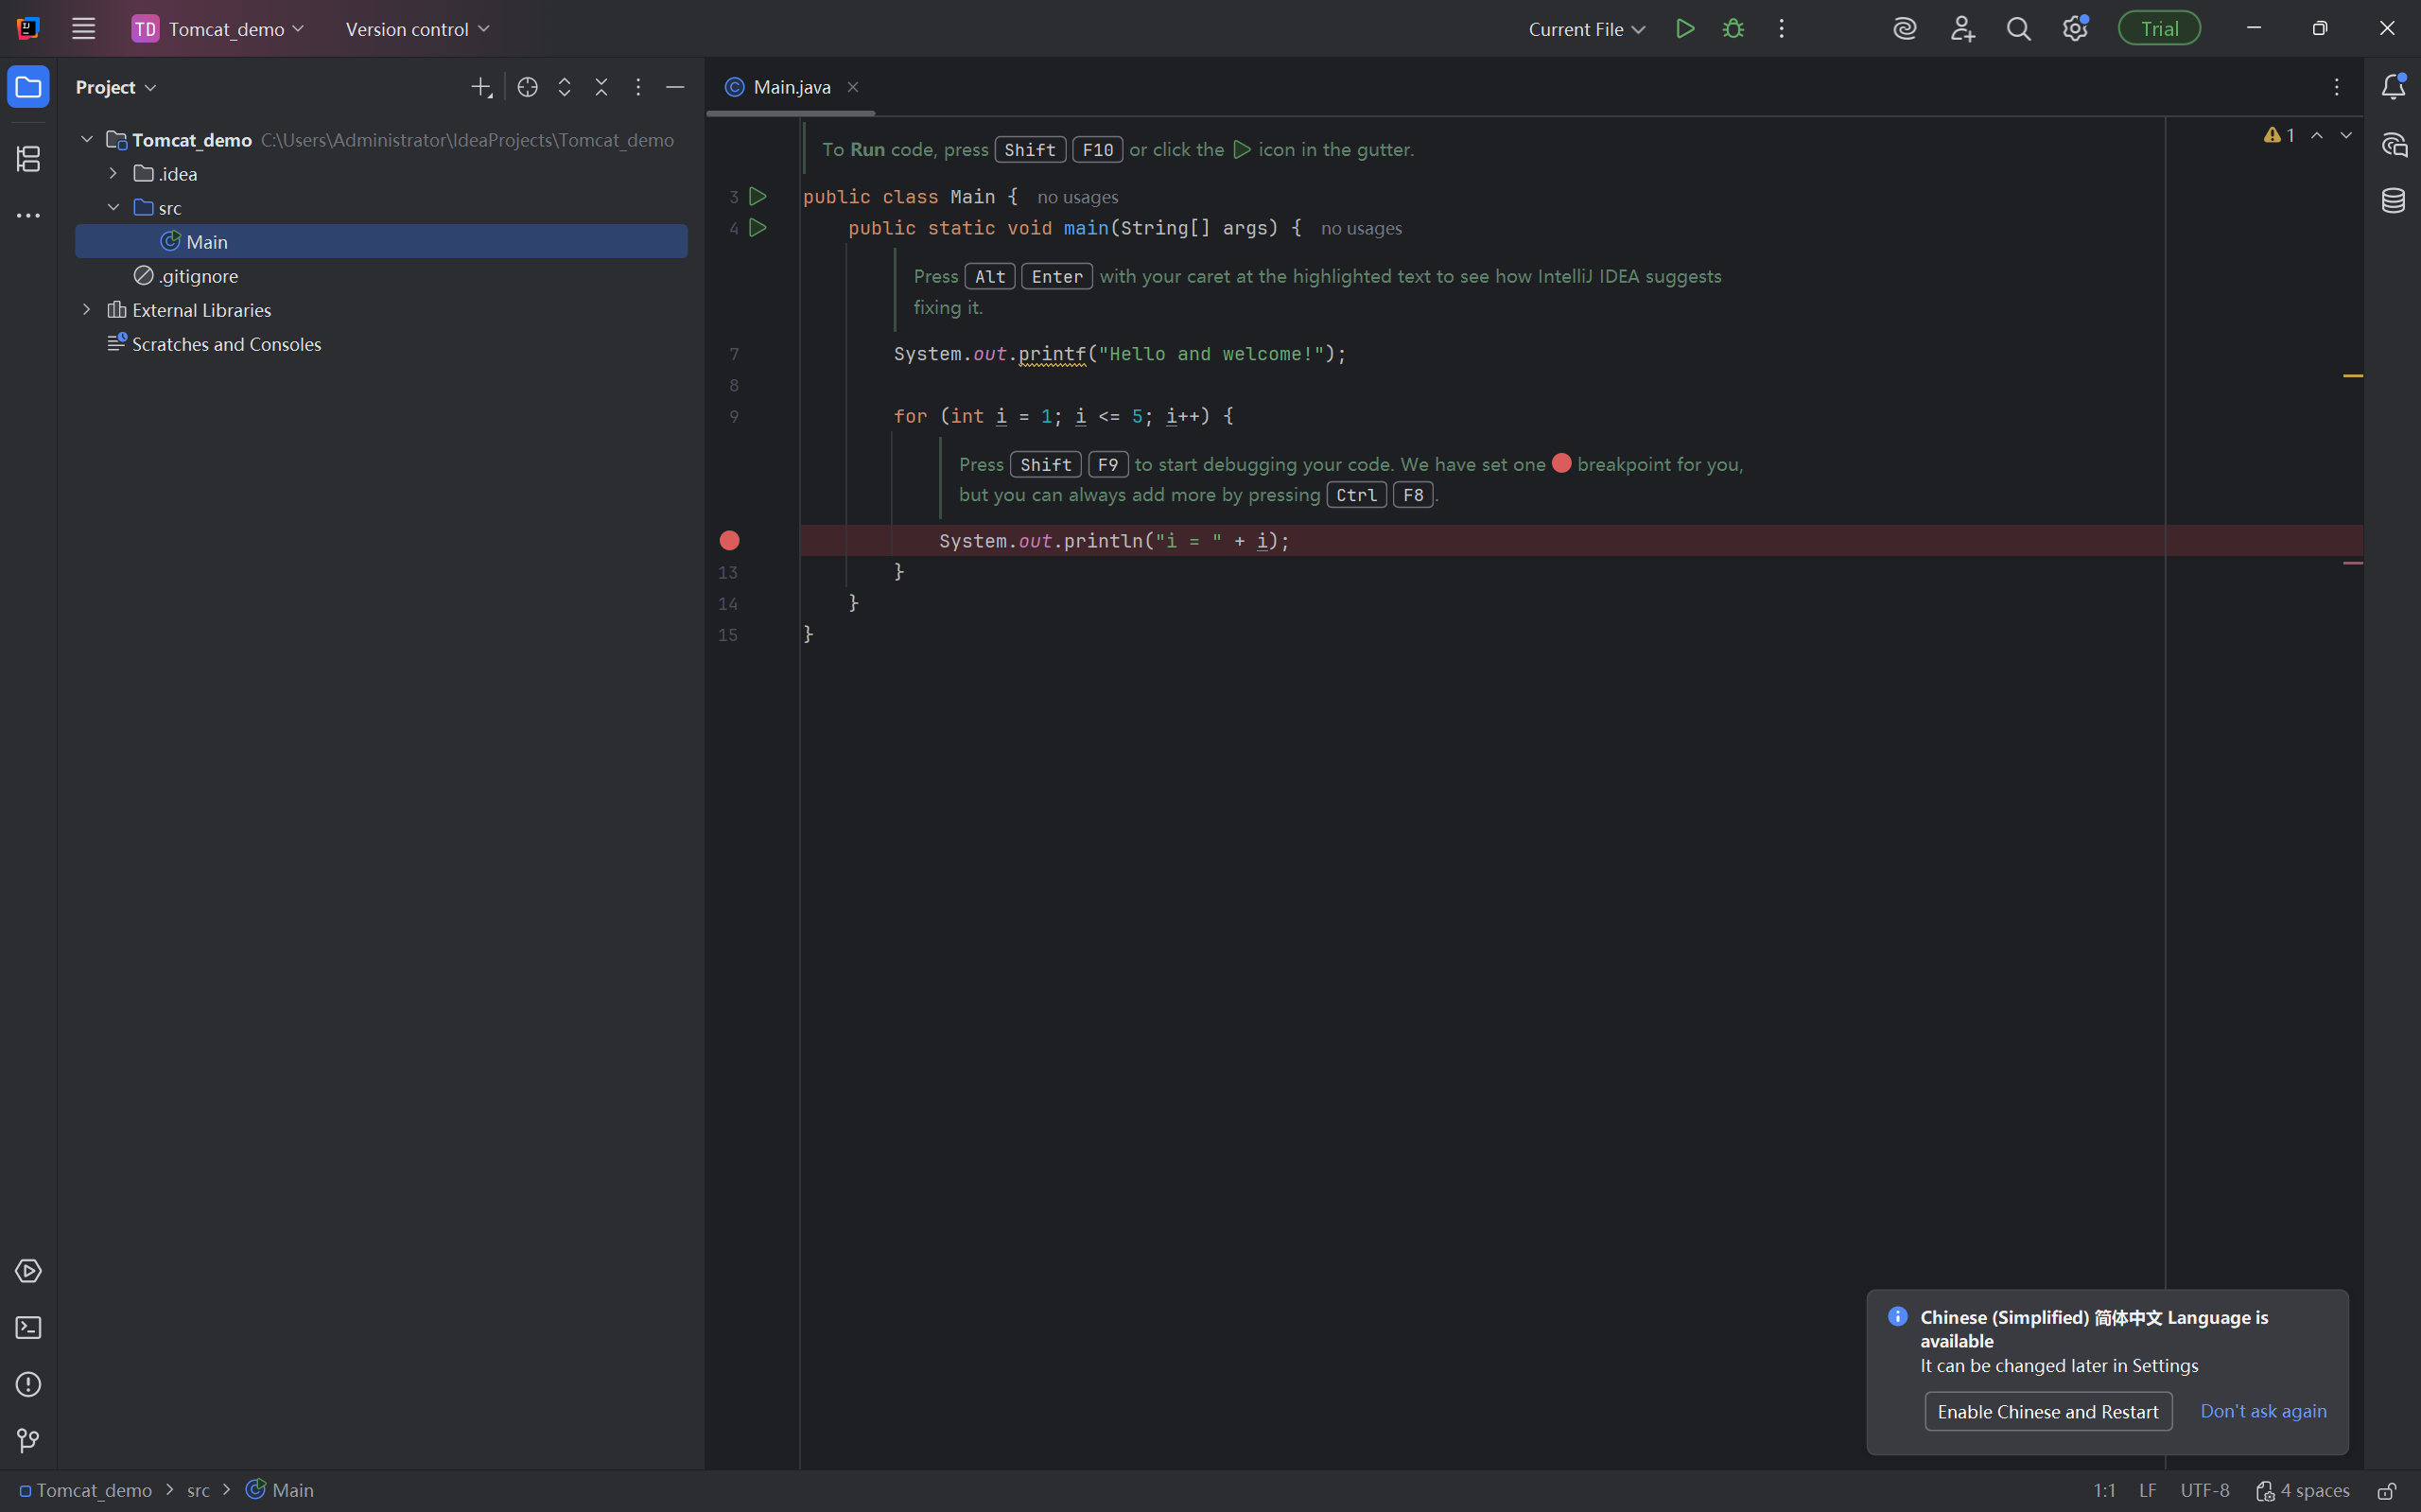Click Expand All in Project panel

pyautogui.click(x=564, y=87)
